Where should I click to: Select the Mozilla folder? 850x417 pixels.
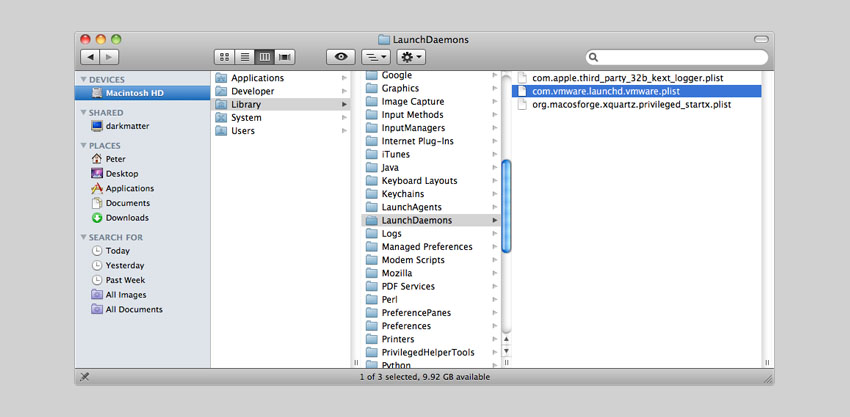tap(431, 273)
